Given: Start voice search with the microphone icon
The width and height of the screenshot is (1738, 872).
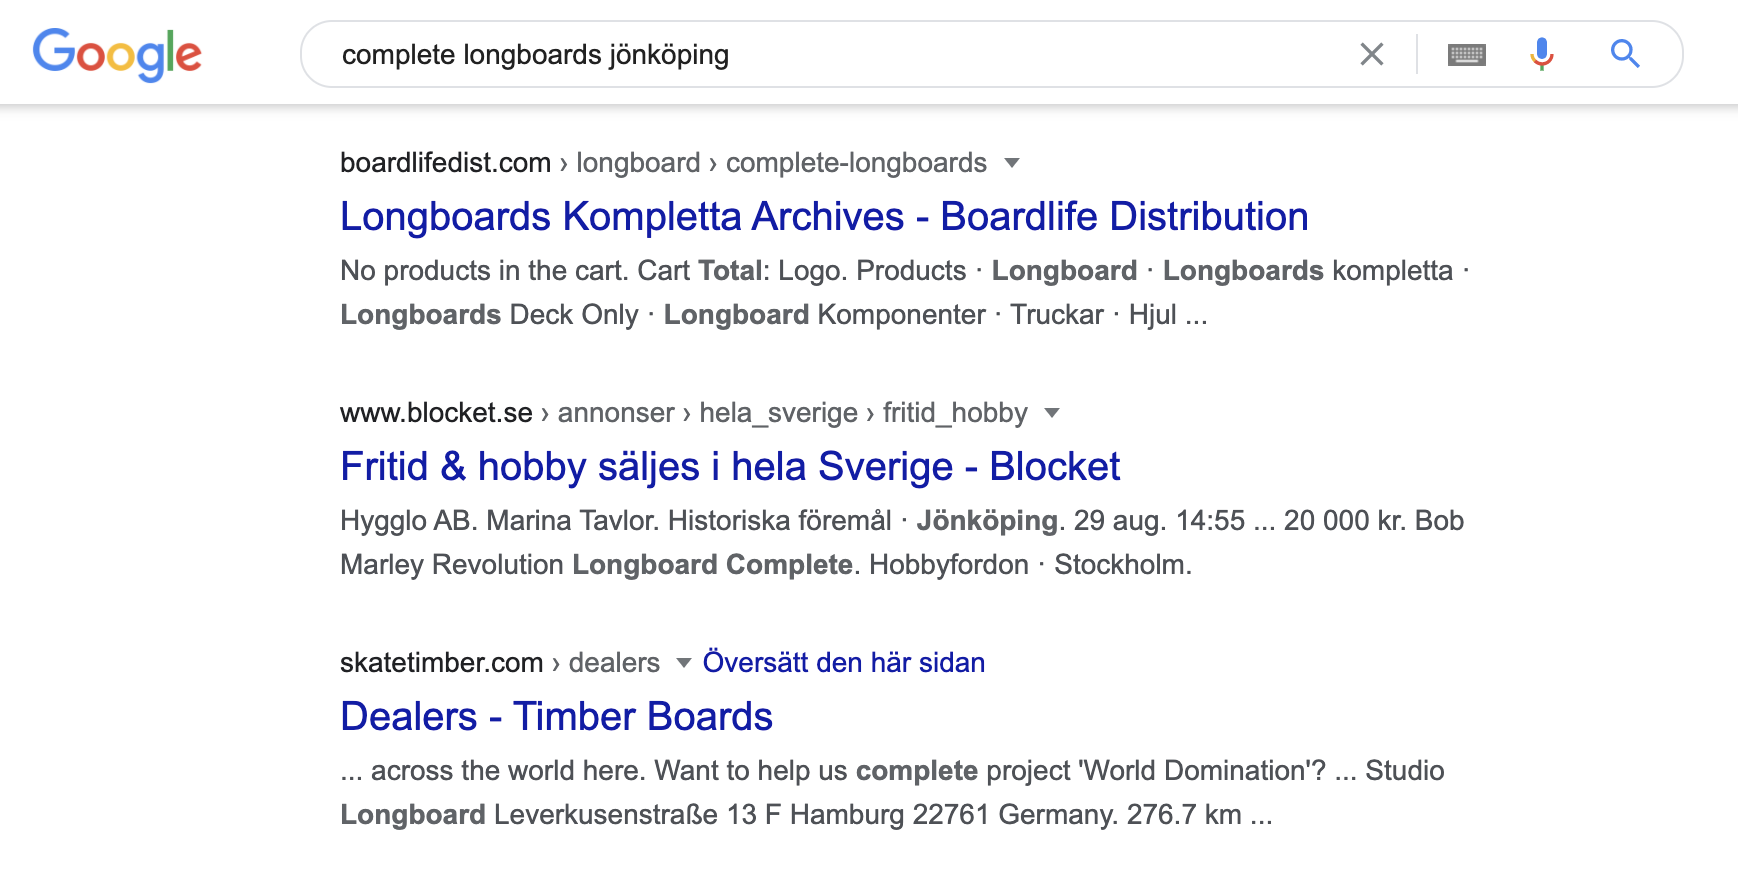Looking at the screenshot, I should point(1542,54).
